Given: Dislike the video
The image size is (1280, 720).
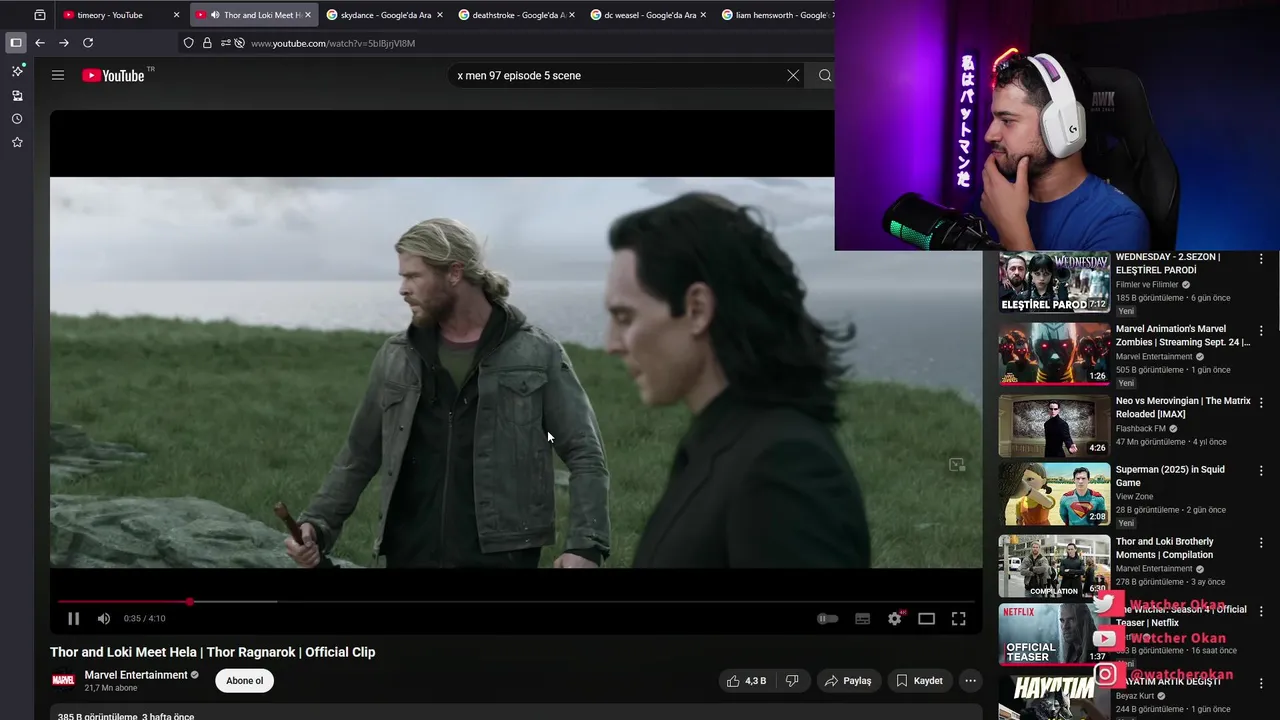Looking at the screenshot, I should coord(792,681).
